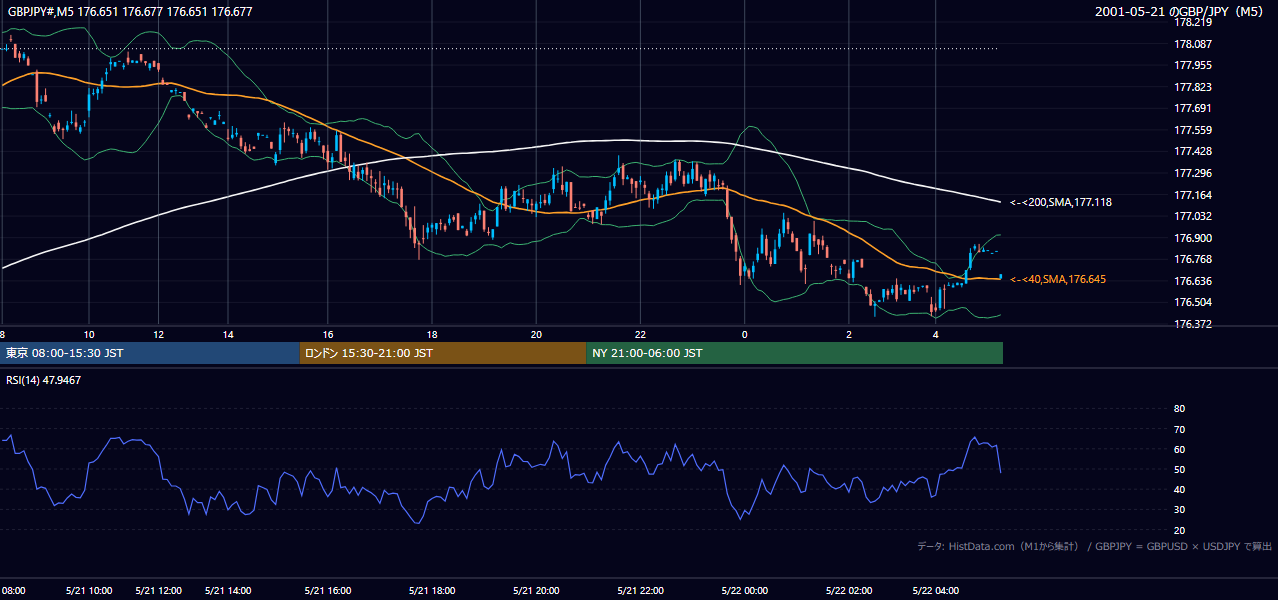Viewport: 1278px width, 600px height.
Task: Click the 5/21 14:00 time axis label
Action: (228, 591)
